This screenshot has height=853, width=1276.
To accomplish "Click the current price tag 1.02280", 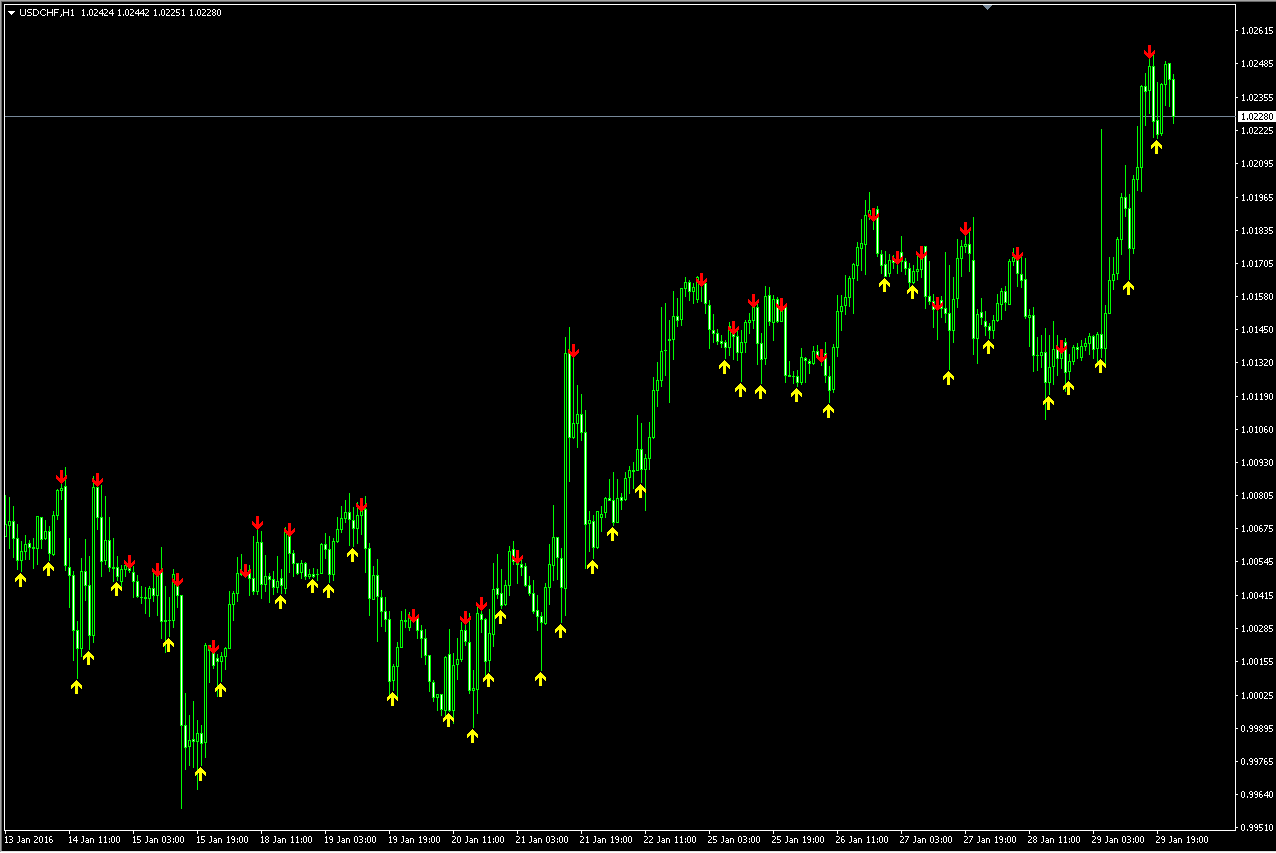I will (x=1256, y=117).
